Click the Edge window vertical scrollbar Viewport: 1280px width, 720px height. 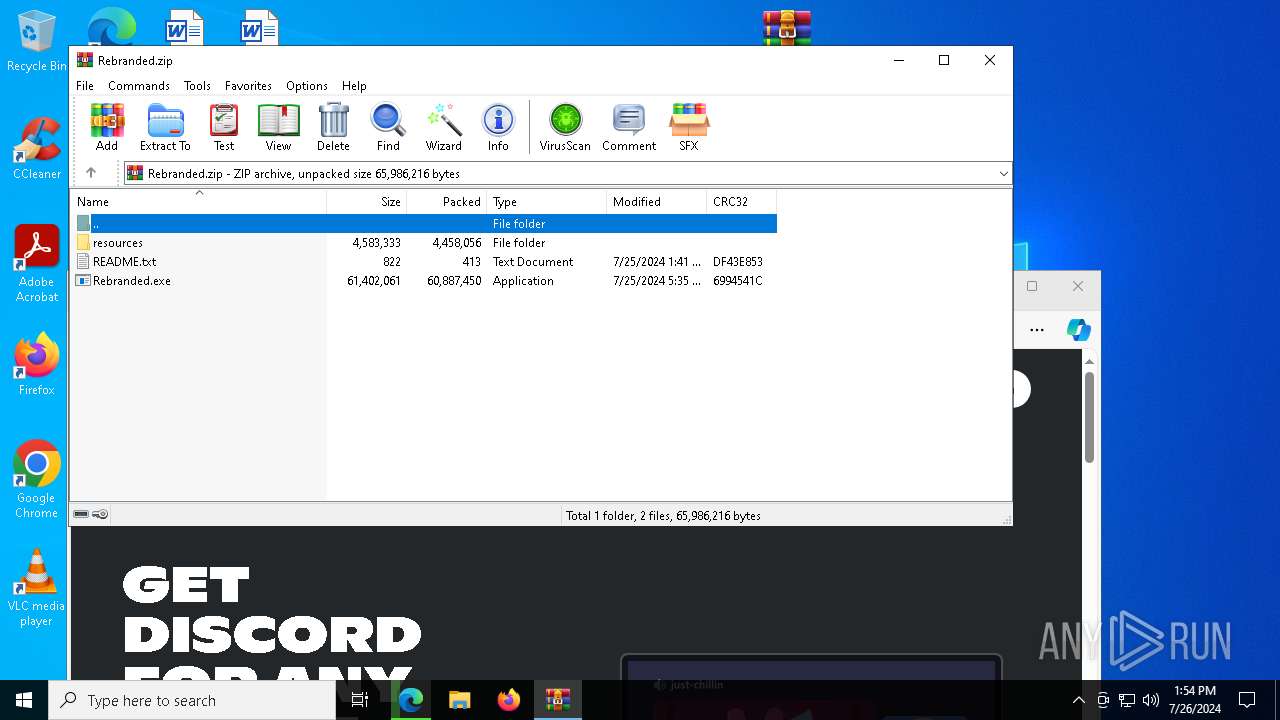click(x=1089, y=417)
